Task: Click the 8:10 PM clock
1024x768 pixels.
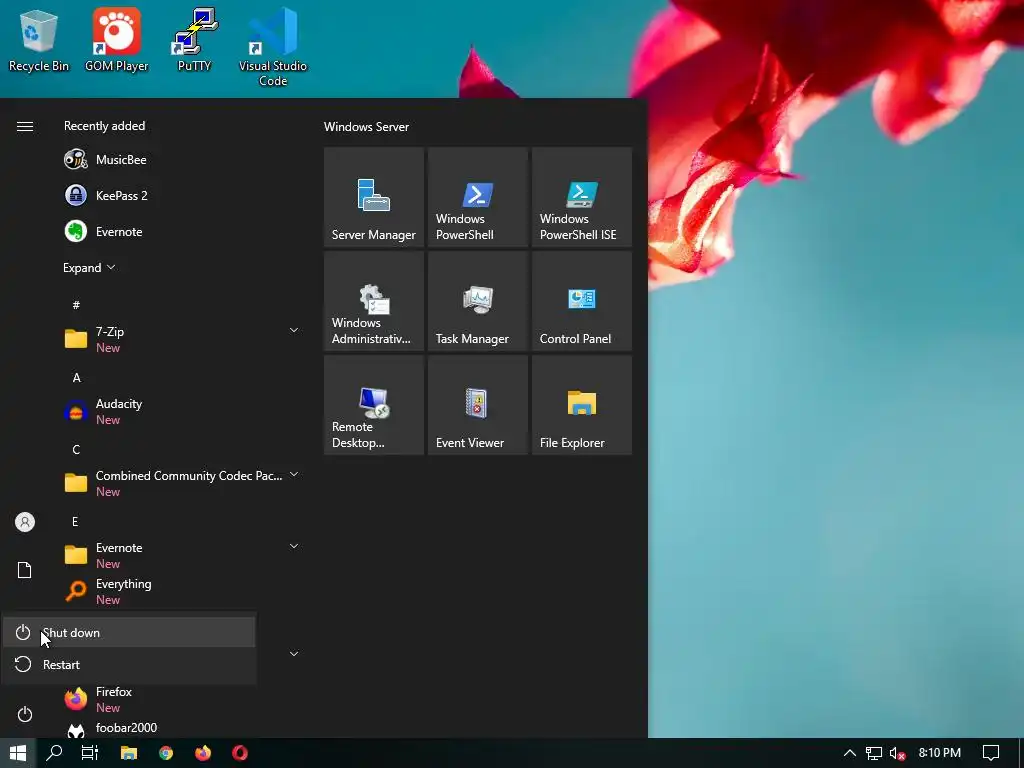Action: click(x=940, y=753)
